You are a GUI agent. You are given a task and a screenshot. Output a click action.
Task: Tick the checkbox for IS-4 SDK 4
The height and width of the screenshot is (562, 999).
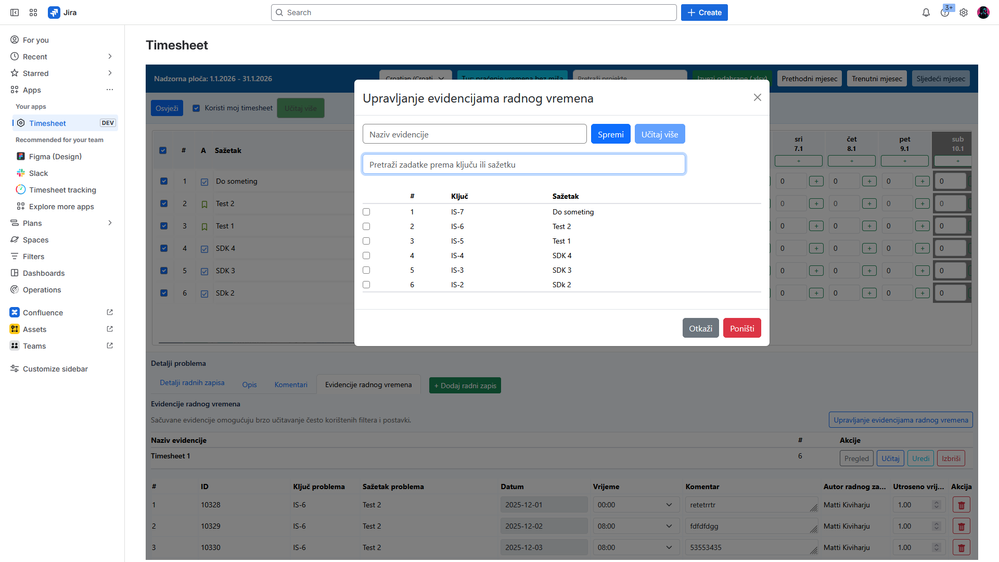coord(366,256)
